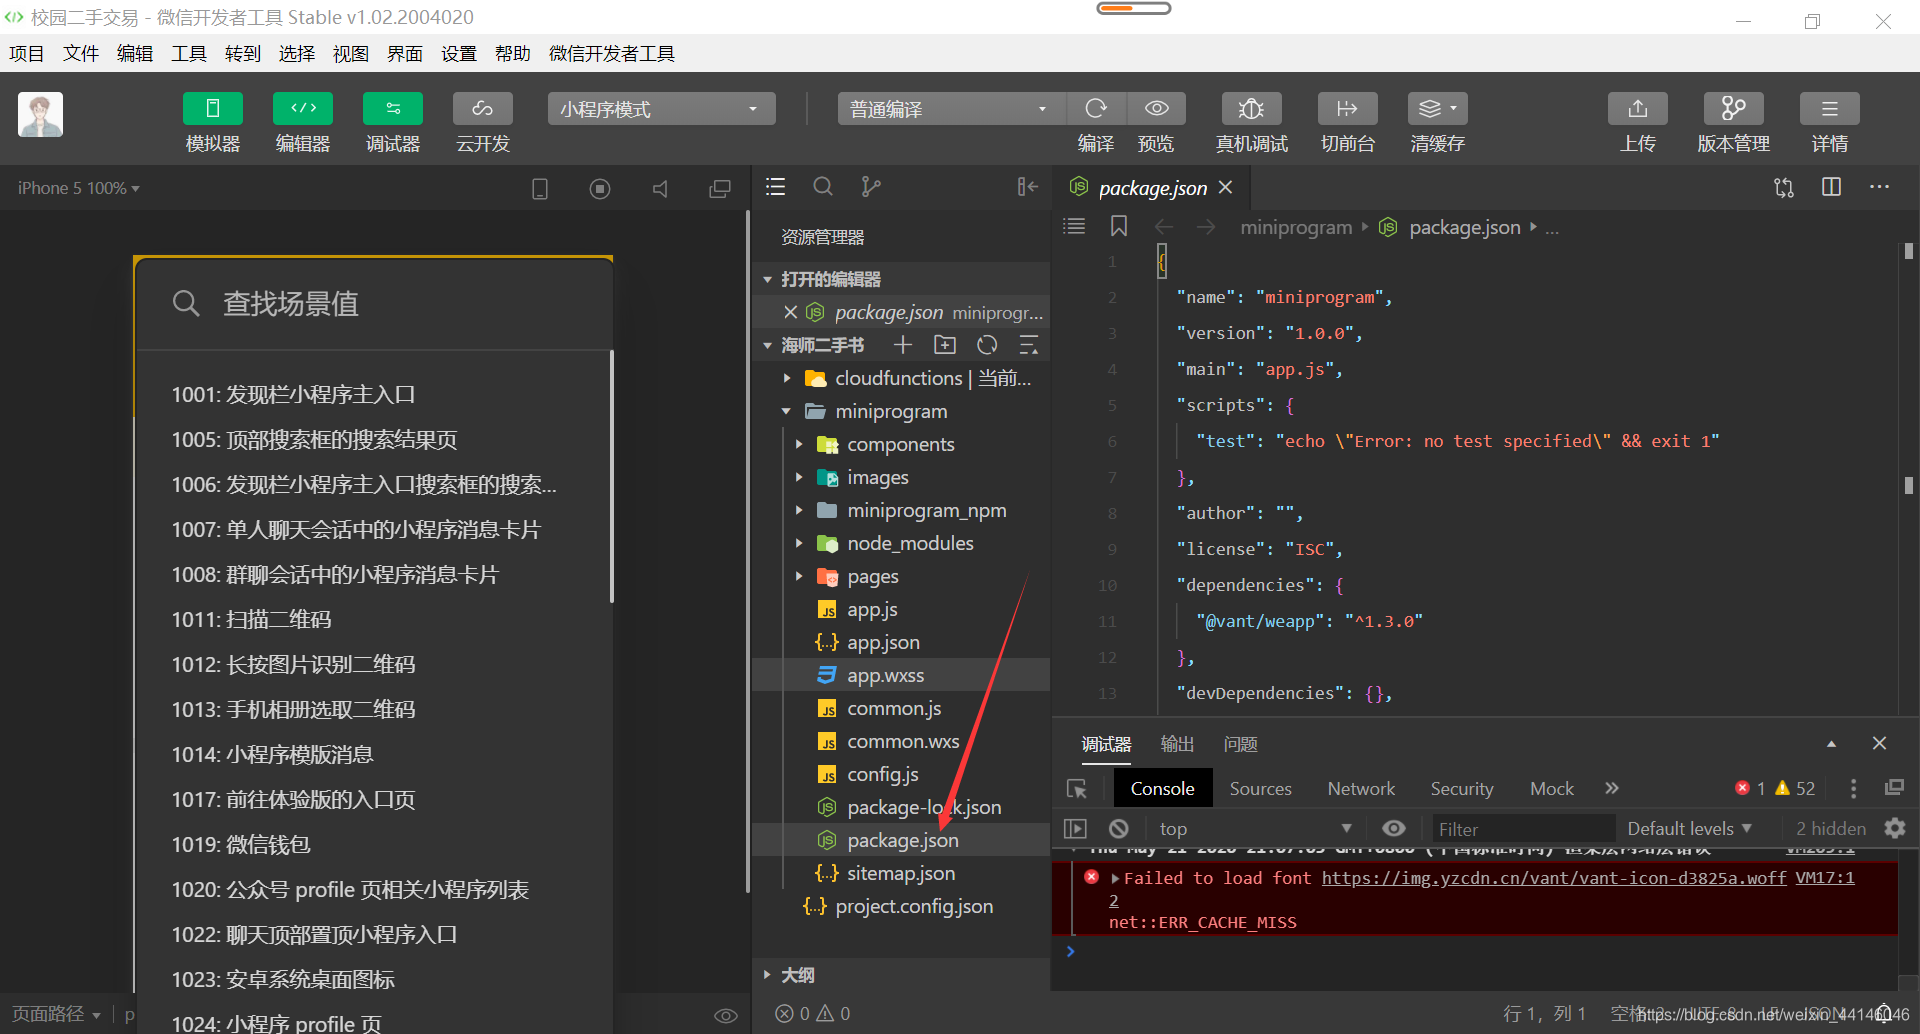Click the simulator phone device icon

tap(540, 188)
